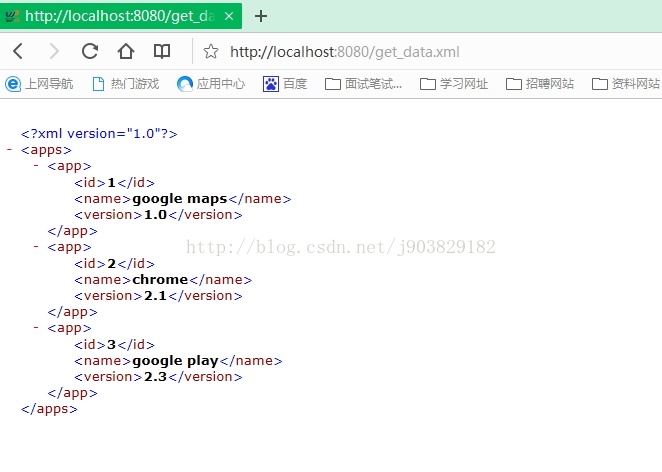Collapse the app element with id 3
This screenshot has width=662, height=472.
point(36,328)
